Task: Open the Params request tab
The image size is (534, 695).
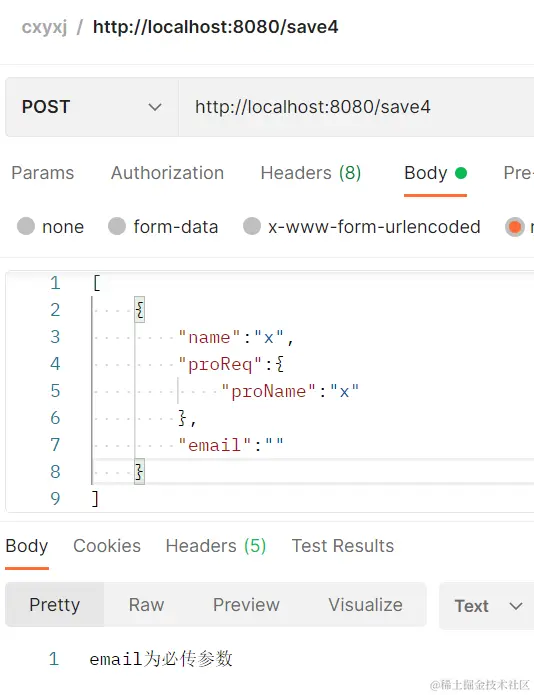Action: click(x=43, y=173)
